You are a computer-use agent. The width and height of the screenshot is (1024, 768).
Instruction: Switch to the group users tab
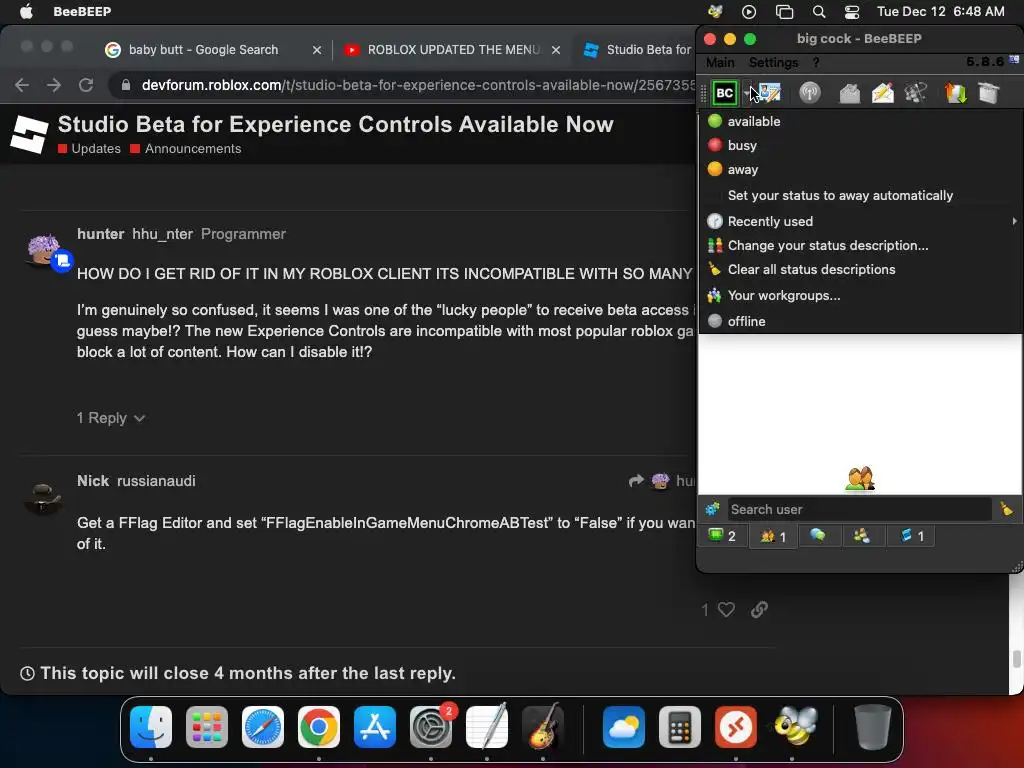tap(862, 536)
